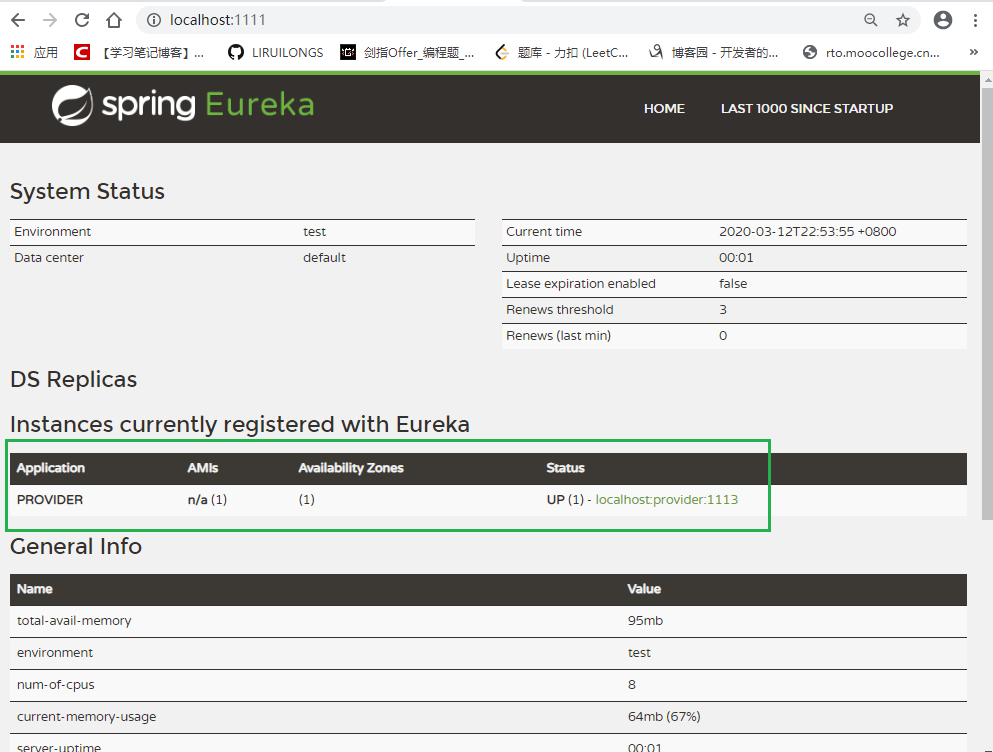Screen dimensions: 993x752
Task: Reload the Eureka page
Action: tap(82, 20)
